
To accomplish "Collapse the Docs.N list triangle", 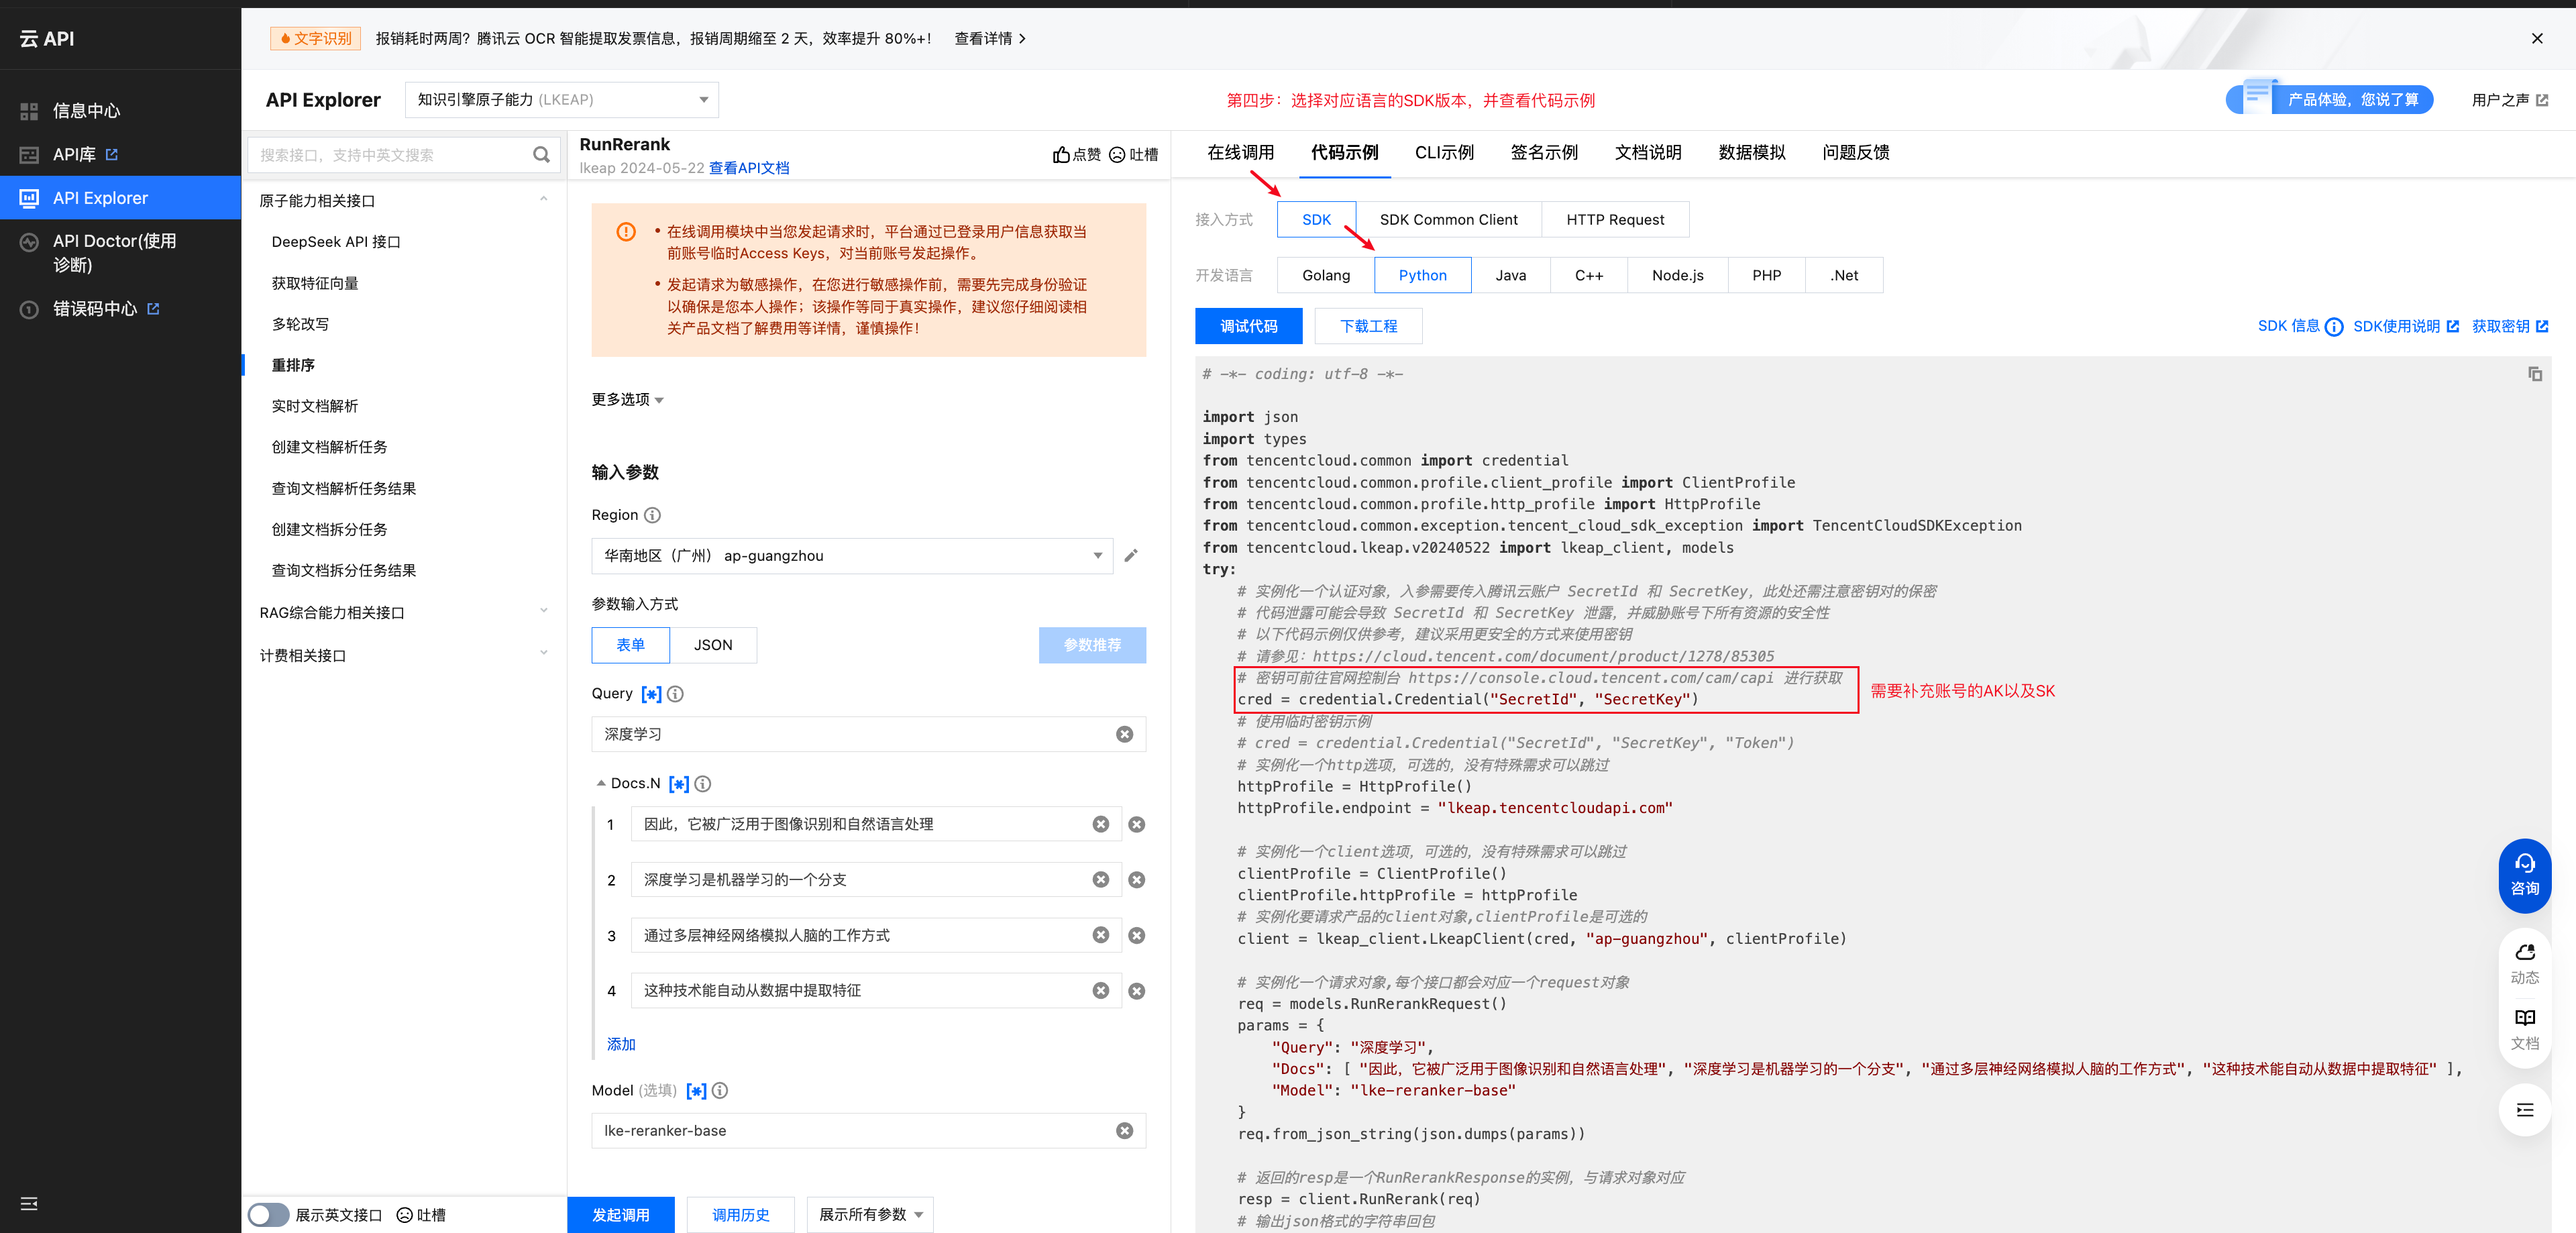I will click(601, 784).
